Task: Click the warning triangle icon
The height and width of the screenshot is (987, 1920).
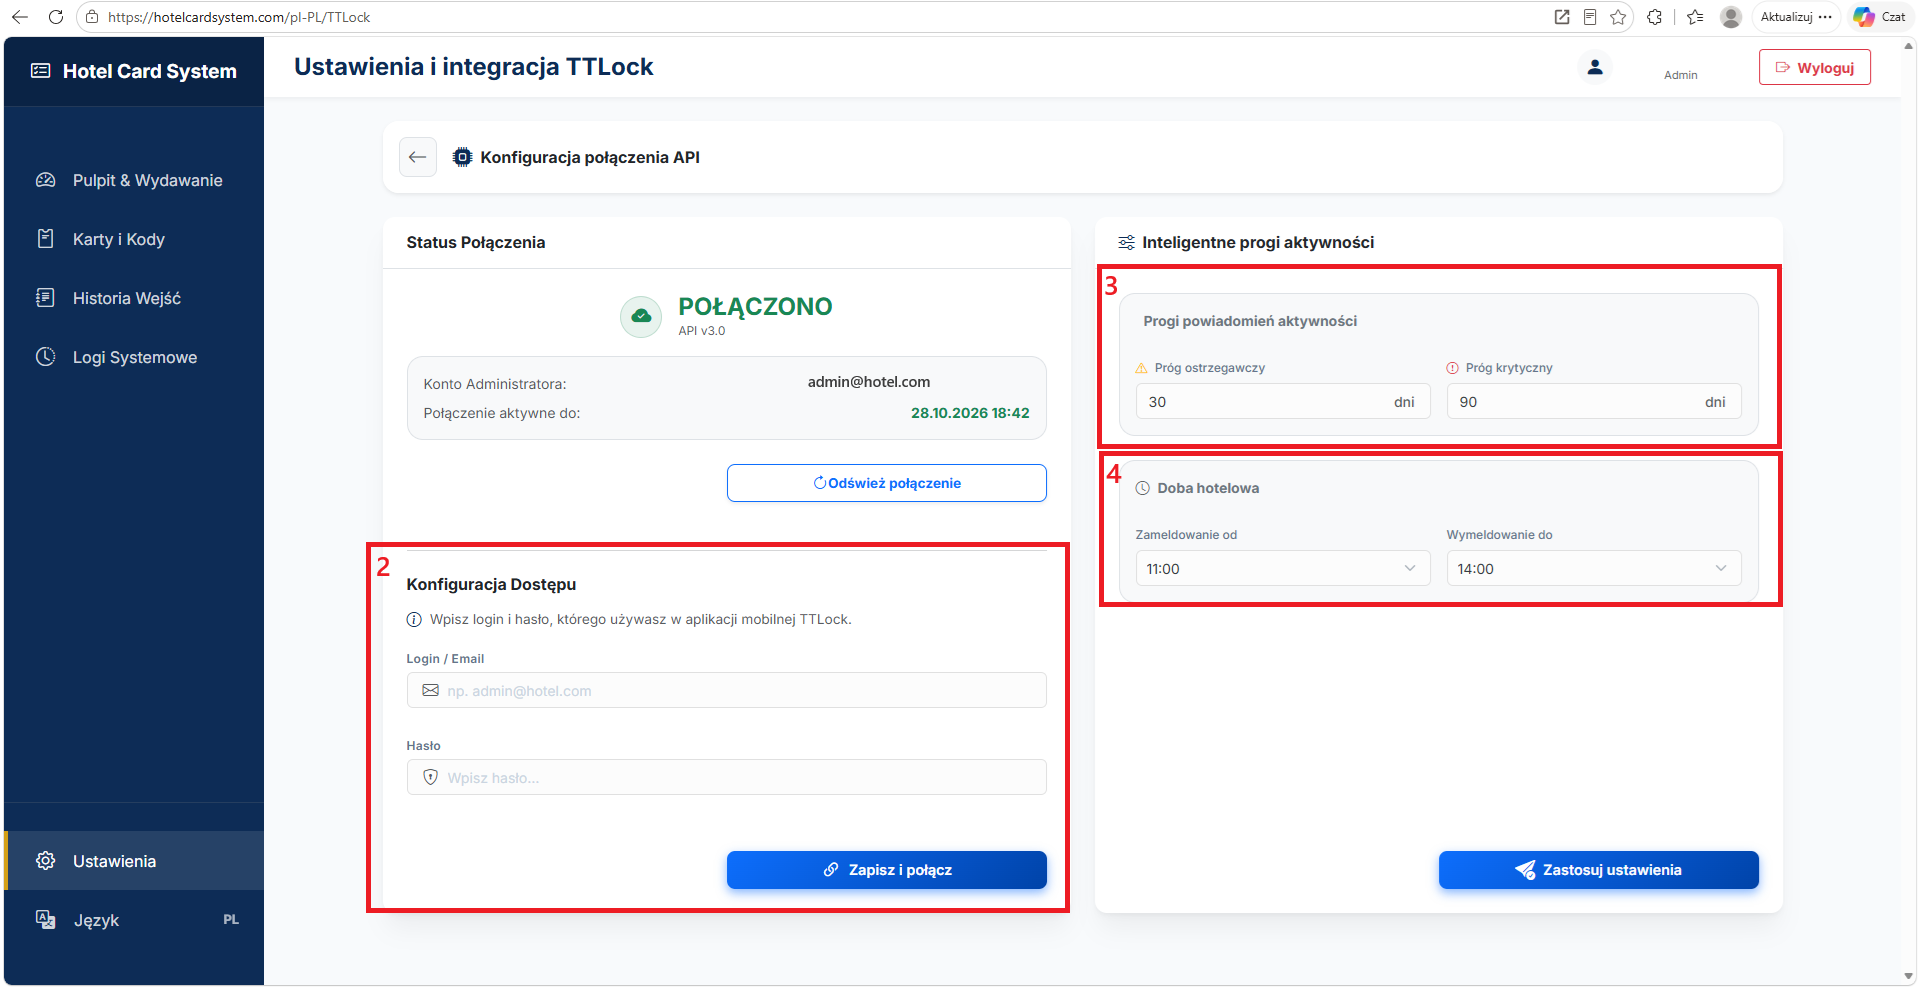Action: point(1142,368)
